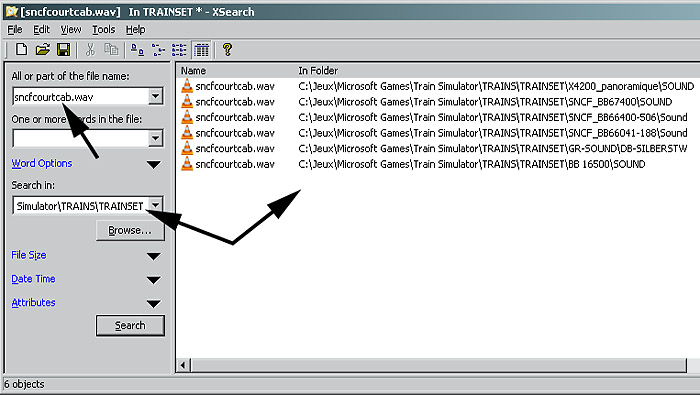The height and width of the screenshot is (395, 700).
Task: Select sncfcourtcab.wav in GR-SOUND\DB-SILBERSTW
Action: pos(235,149)
